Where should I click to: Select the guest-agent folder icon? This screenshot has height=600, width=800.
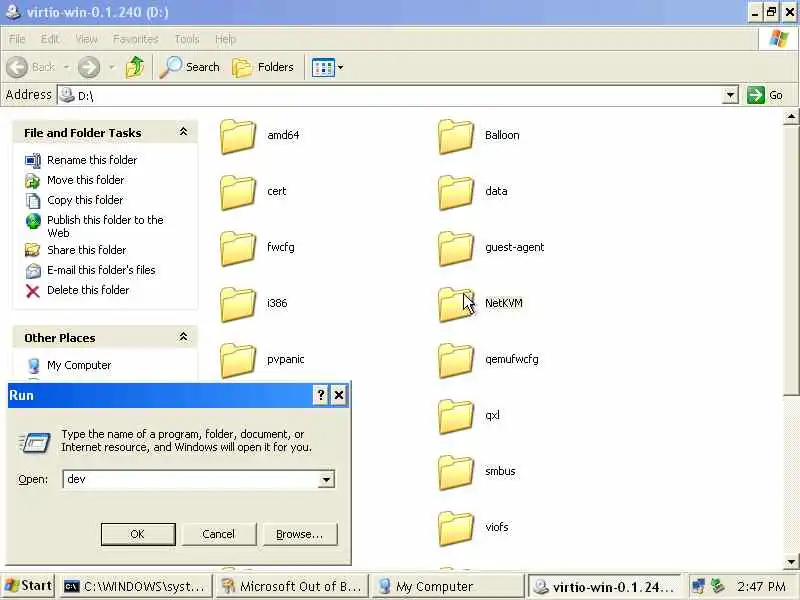[456, 248]
